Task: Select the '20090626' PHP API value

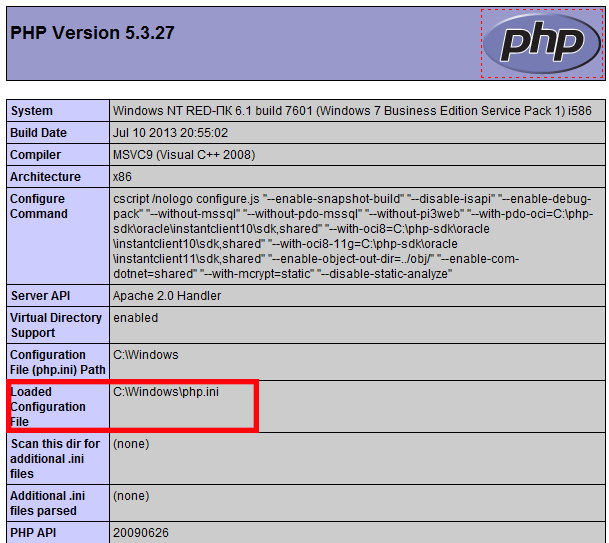Action: point(141,533)
